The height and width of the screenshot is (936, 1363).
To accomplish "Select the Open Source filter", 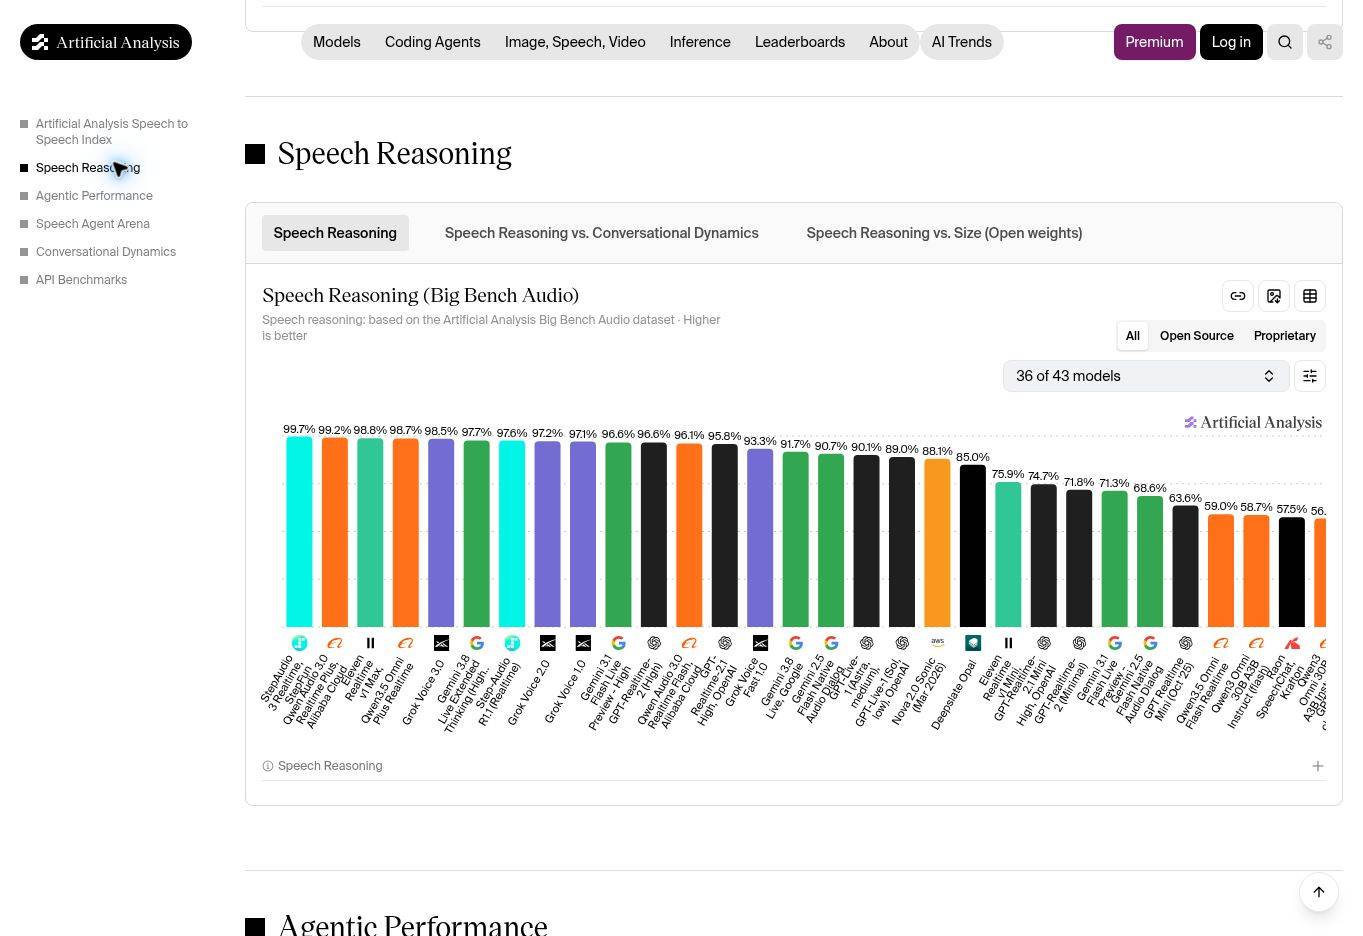I will [1197, 336].
